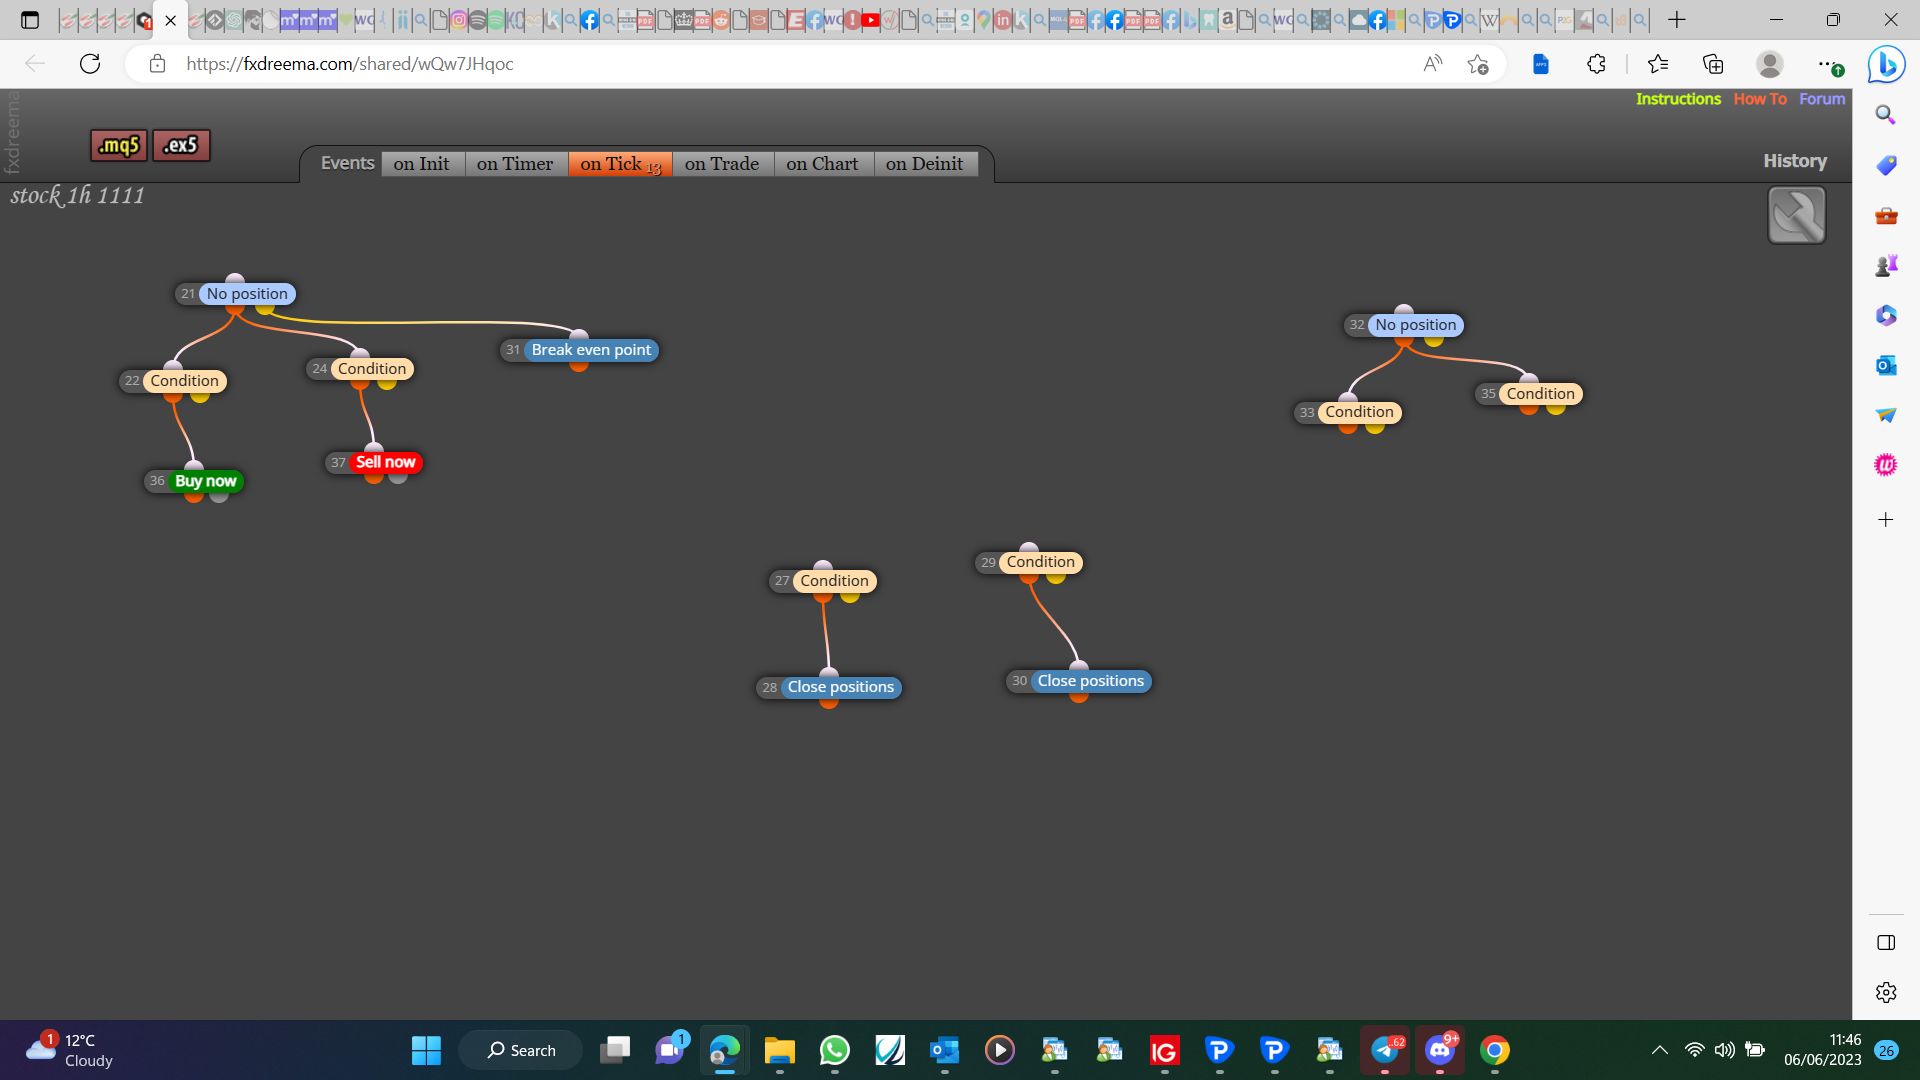Switch to the on Trade tab
The height and width of the screenshot is (1080, 1920).
722,164
